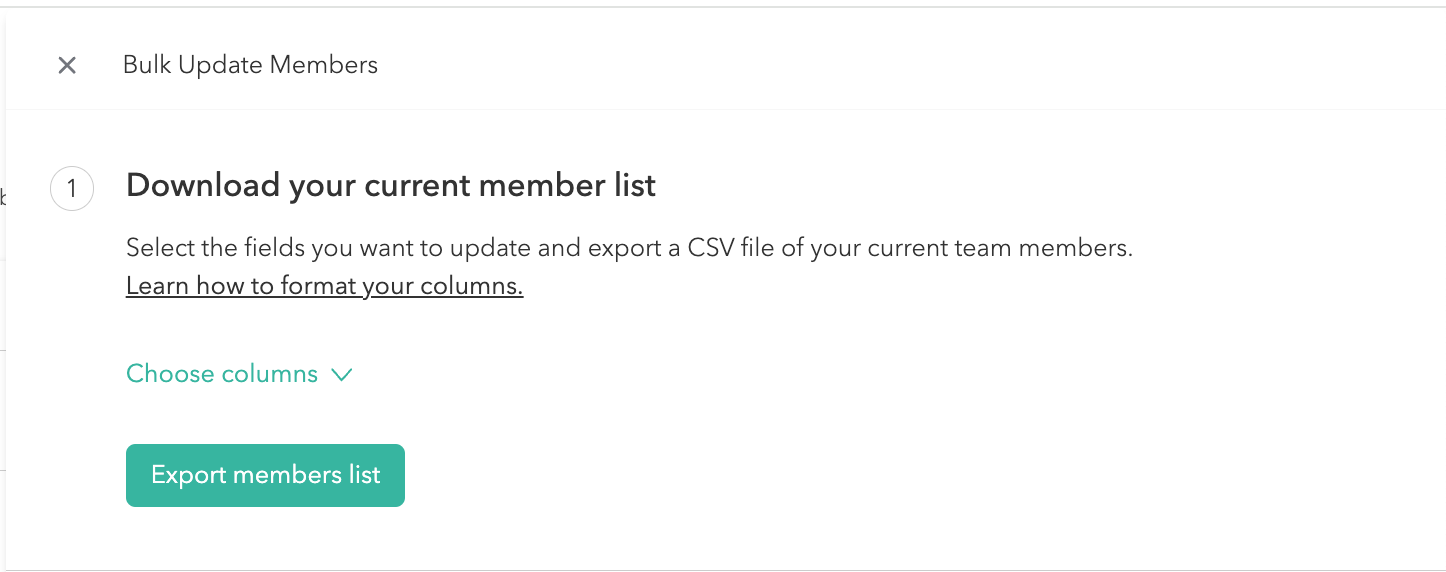
Task: Click Download your current member list heading
Action: (x=390, y=185)
